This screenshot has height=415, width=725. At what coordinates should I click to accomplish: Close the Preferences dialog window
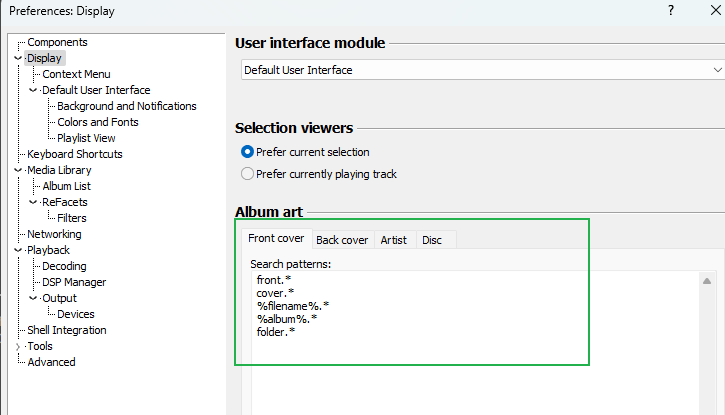tap(715, 10)
